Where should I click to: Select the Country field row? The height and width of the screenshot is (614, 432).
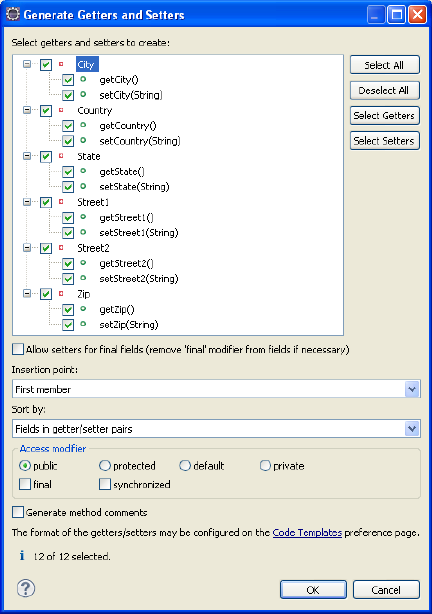click(x=94, y=110)
